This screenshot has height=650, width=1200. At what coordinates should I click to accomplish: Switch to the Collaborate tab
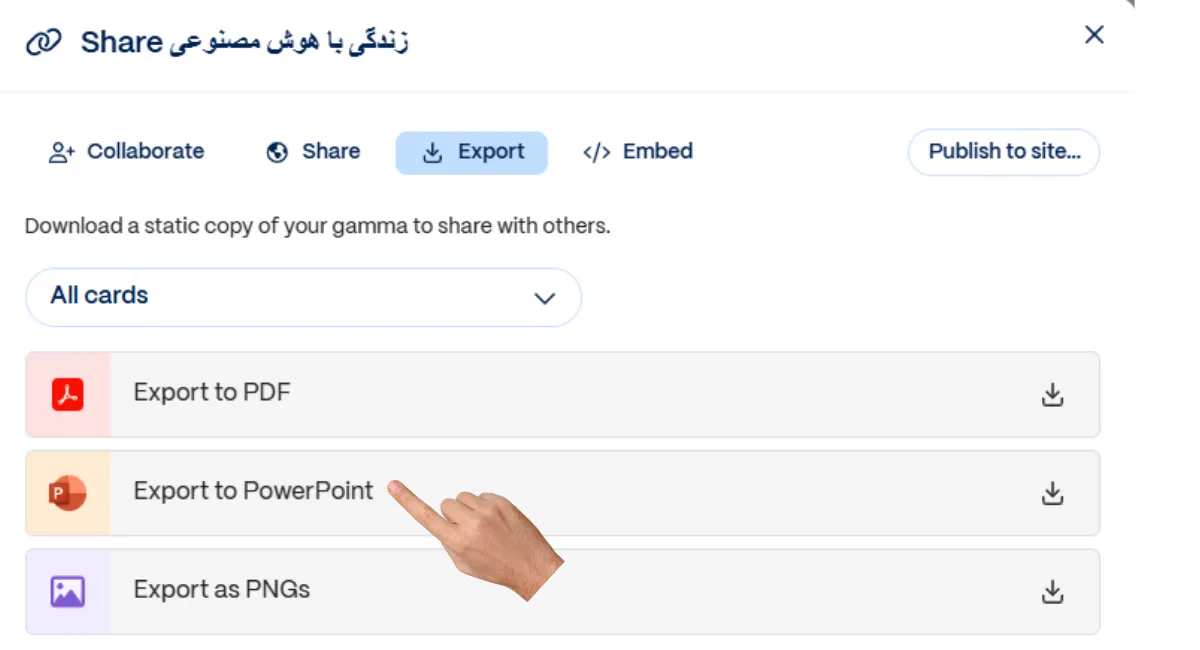[x=126, y=152]
